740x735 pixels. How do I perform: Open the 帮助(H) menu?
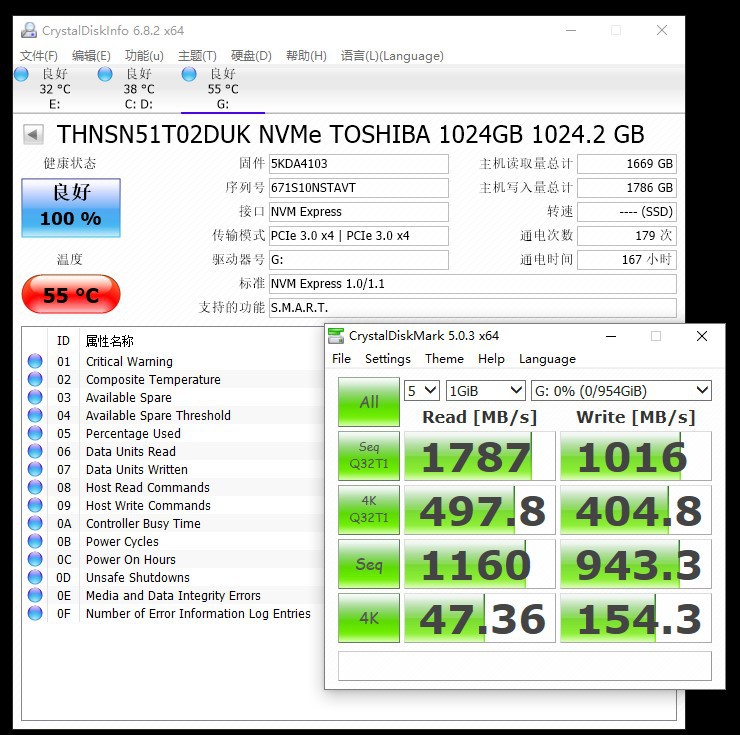pyautogui.click(x=306, y=56)
